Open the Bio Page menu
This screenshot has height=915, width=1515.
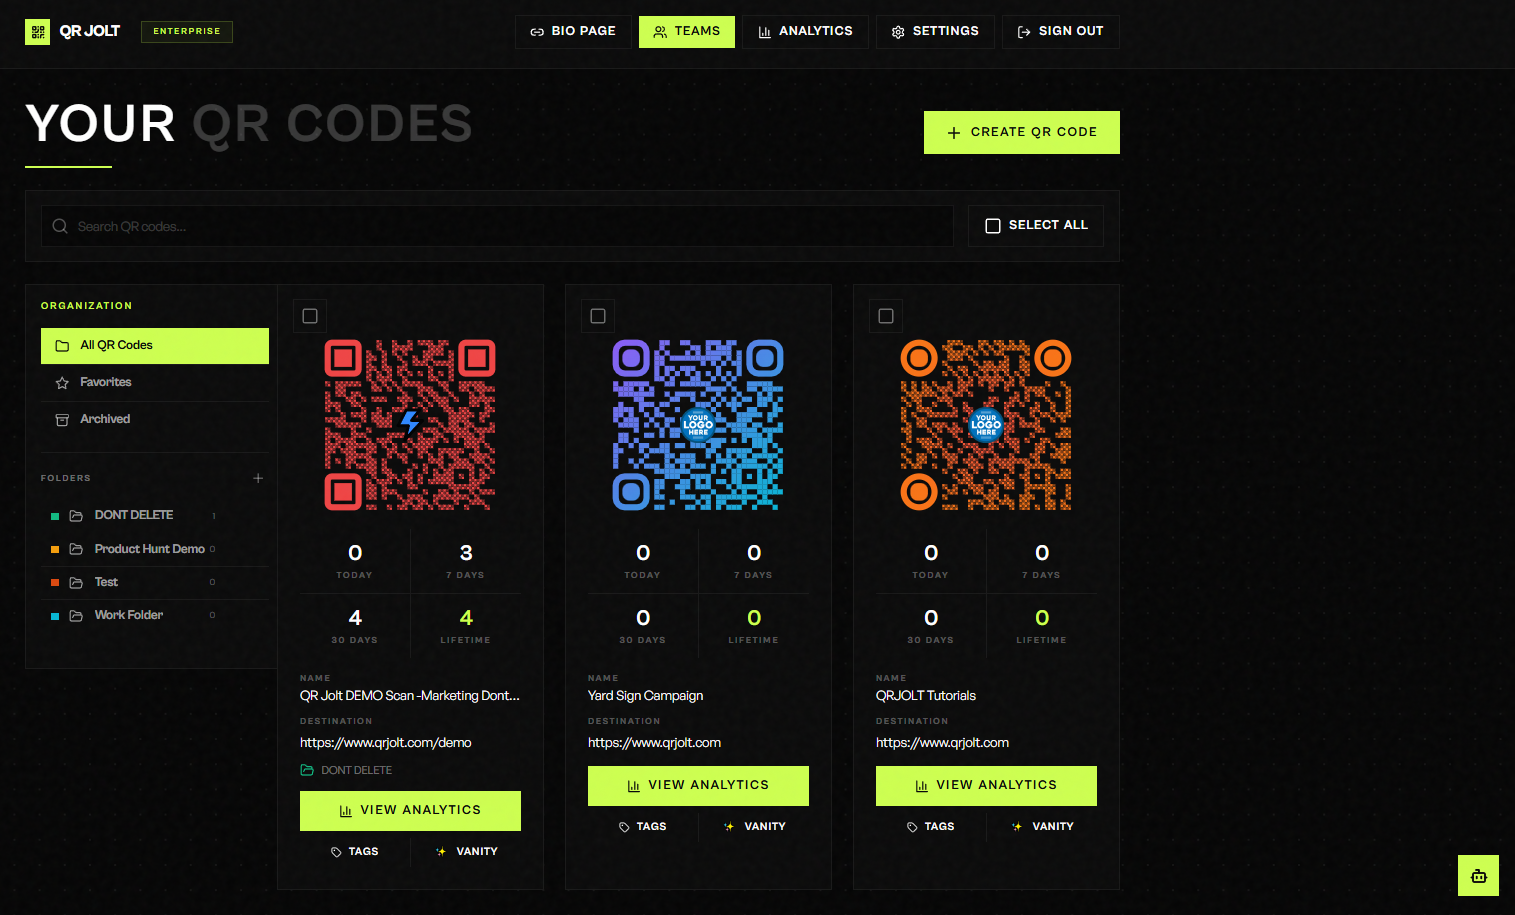click(573, 32)
